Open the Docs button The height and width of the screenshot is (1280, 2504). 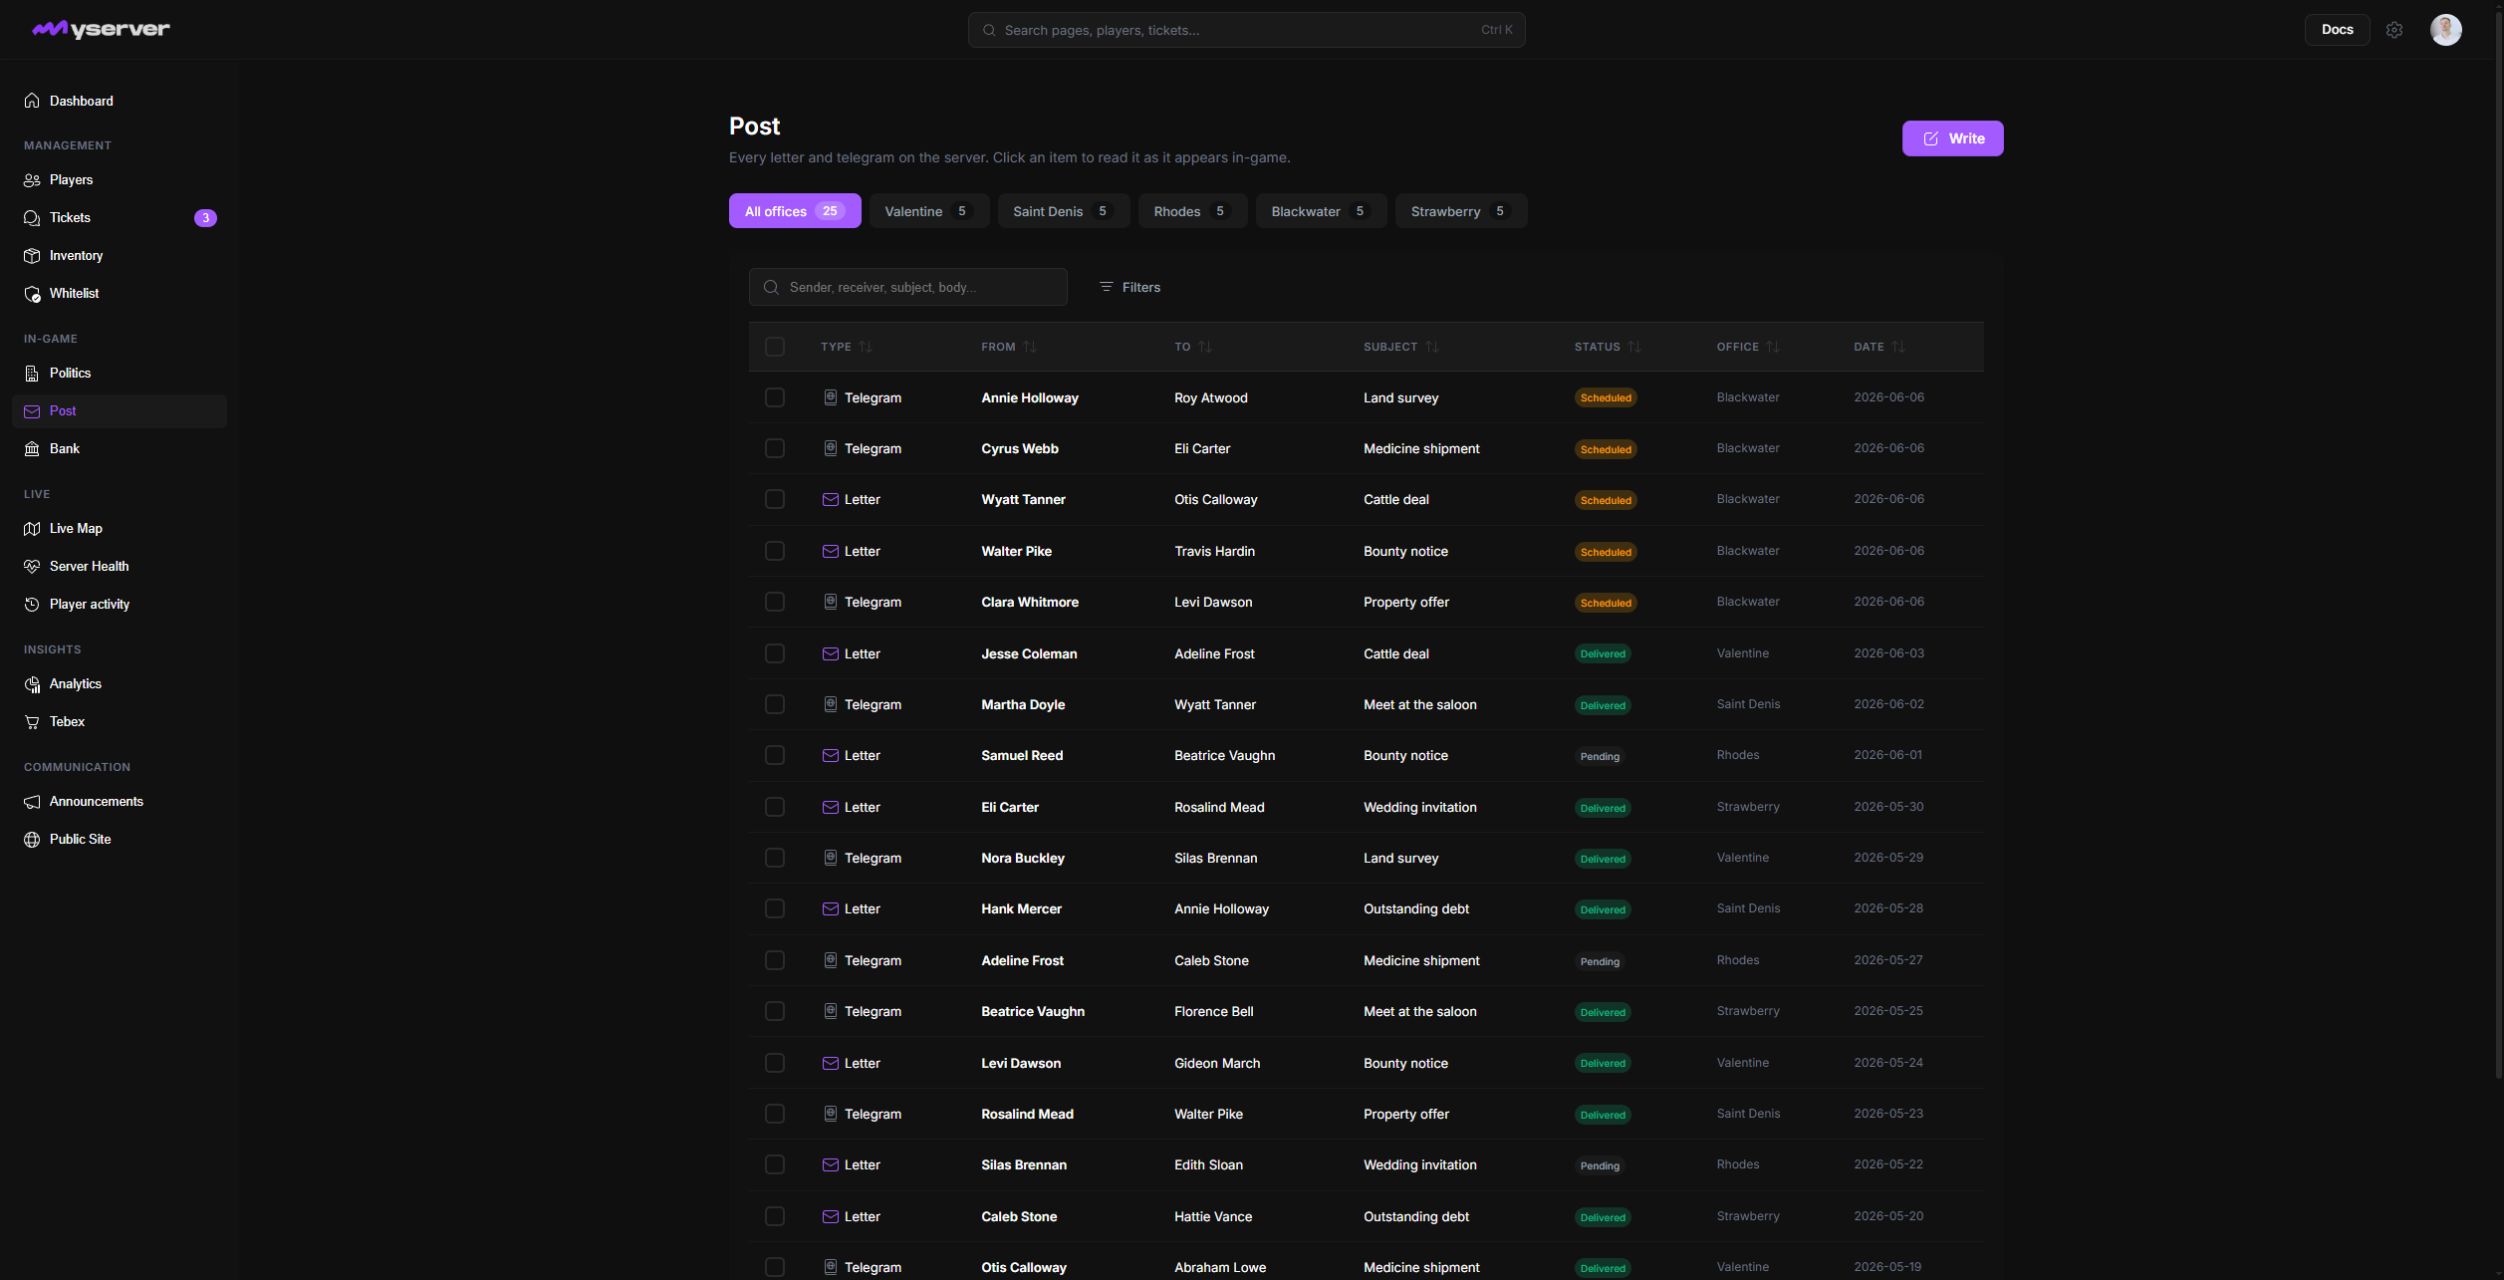tap(2337, 30)
